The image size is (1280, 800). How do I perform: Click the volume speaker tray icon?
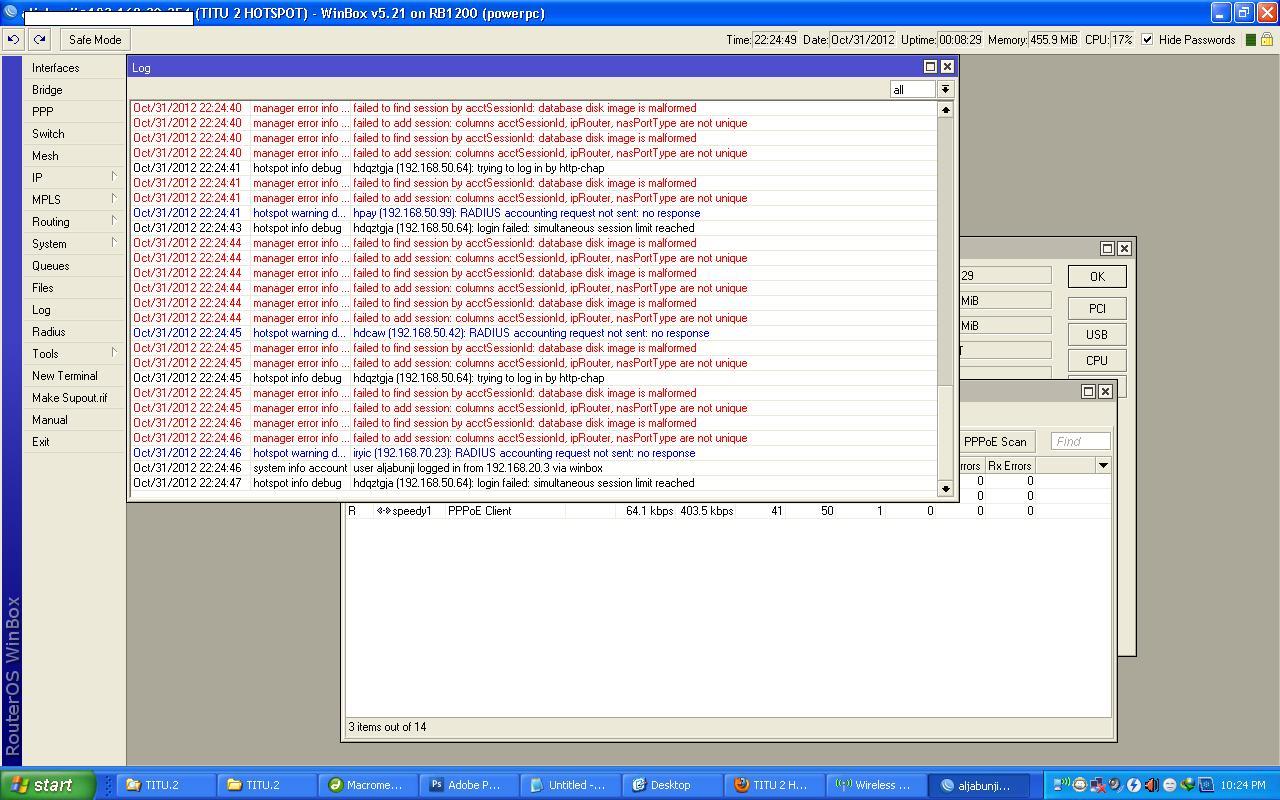point(1151,785)
